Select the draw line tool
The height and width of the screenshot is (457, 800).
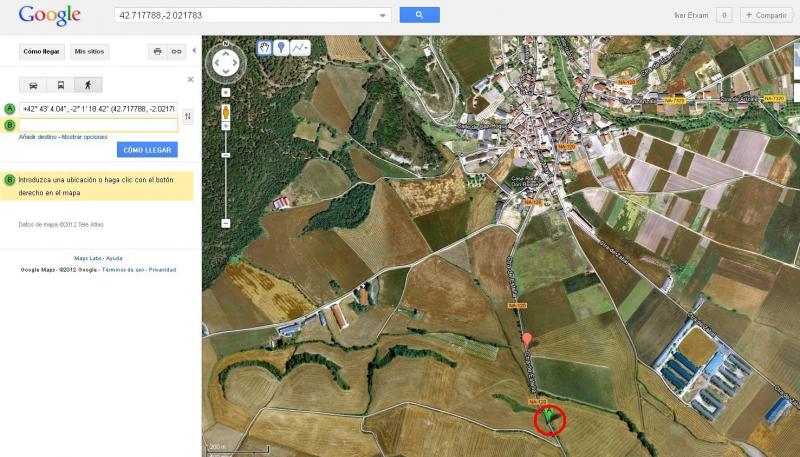point(299,47)
